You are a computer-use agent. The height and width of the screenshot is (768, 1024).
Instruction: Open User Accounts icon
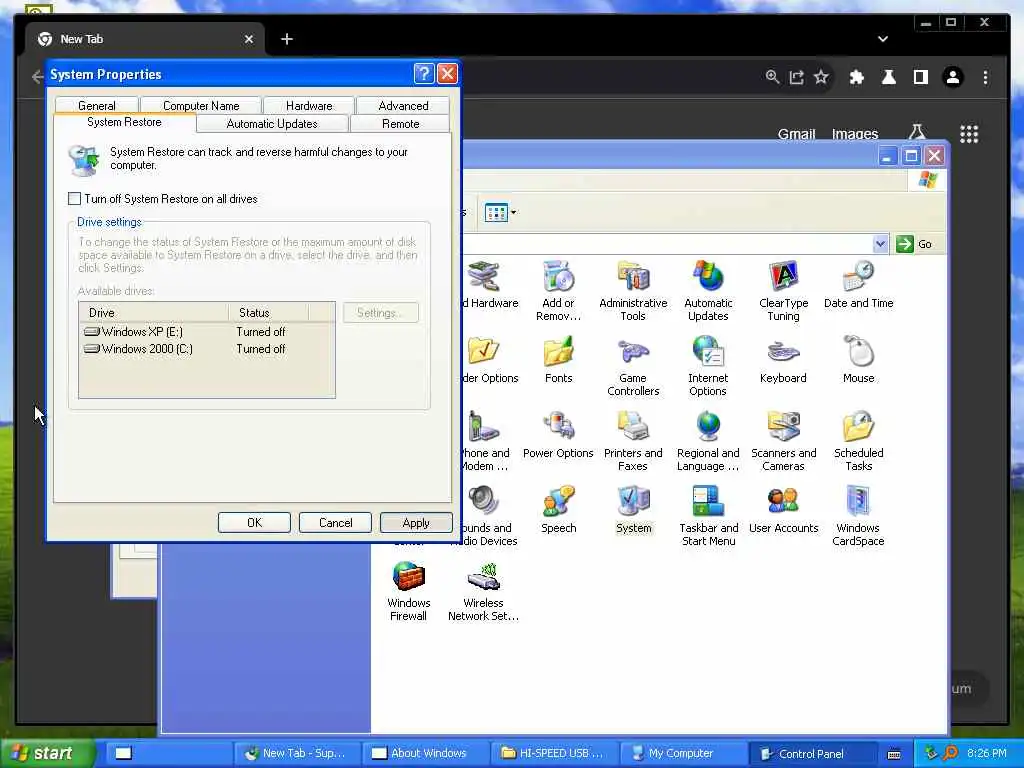pyautogui.click(x=783, y=510)
